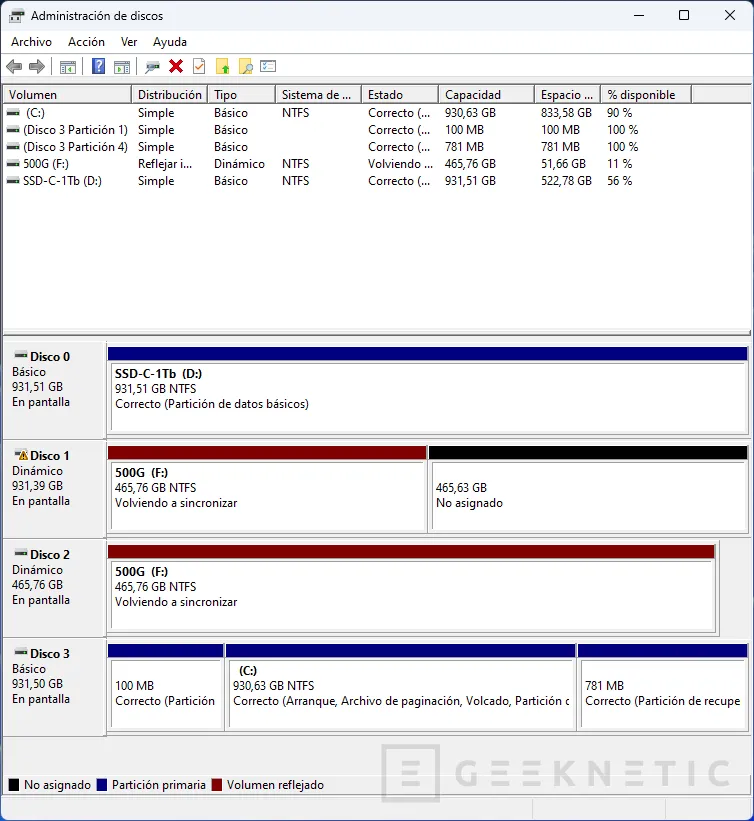Open the Acción menu
The width and height of the screenshot is (754, 821).
pos(86,42)
